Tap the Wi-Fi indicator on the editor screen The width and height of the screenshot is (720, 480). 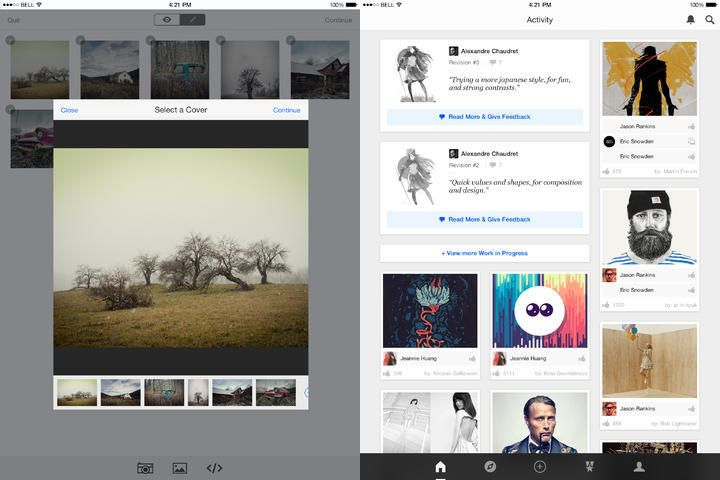click(39, 5)
